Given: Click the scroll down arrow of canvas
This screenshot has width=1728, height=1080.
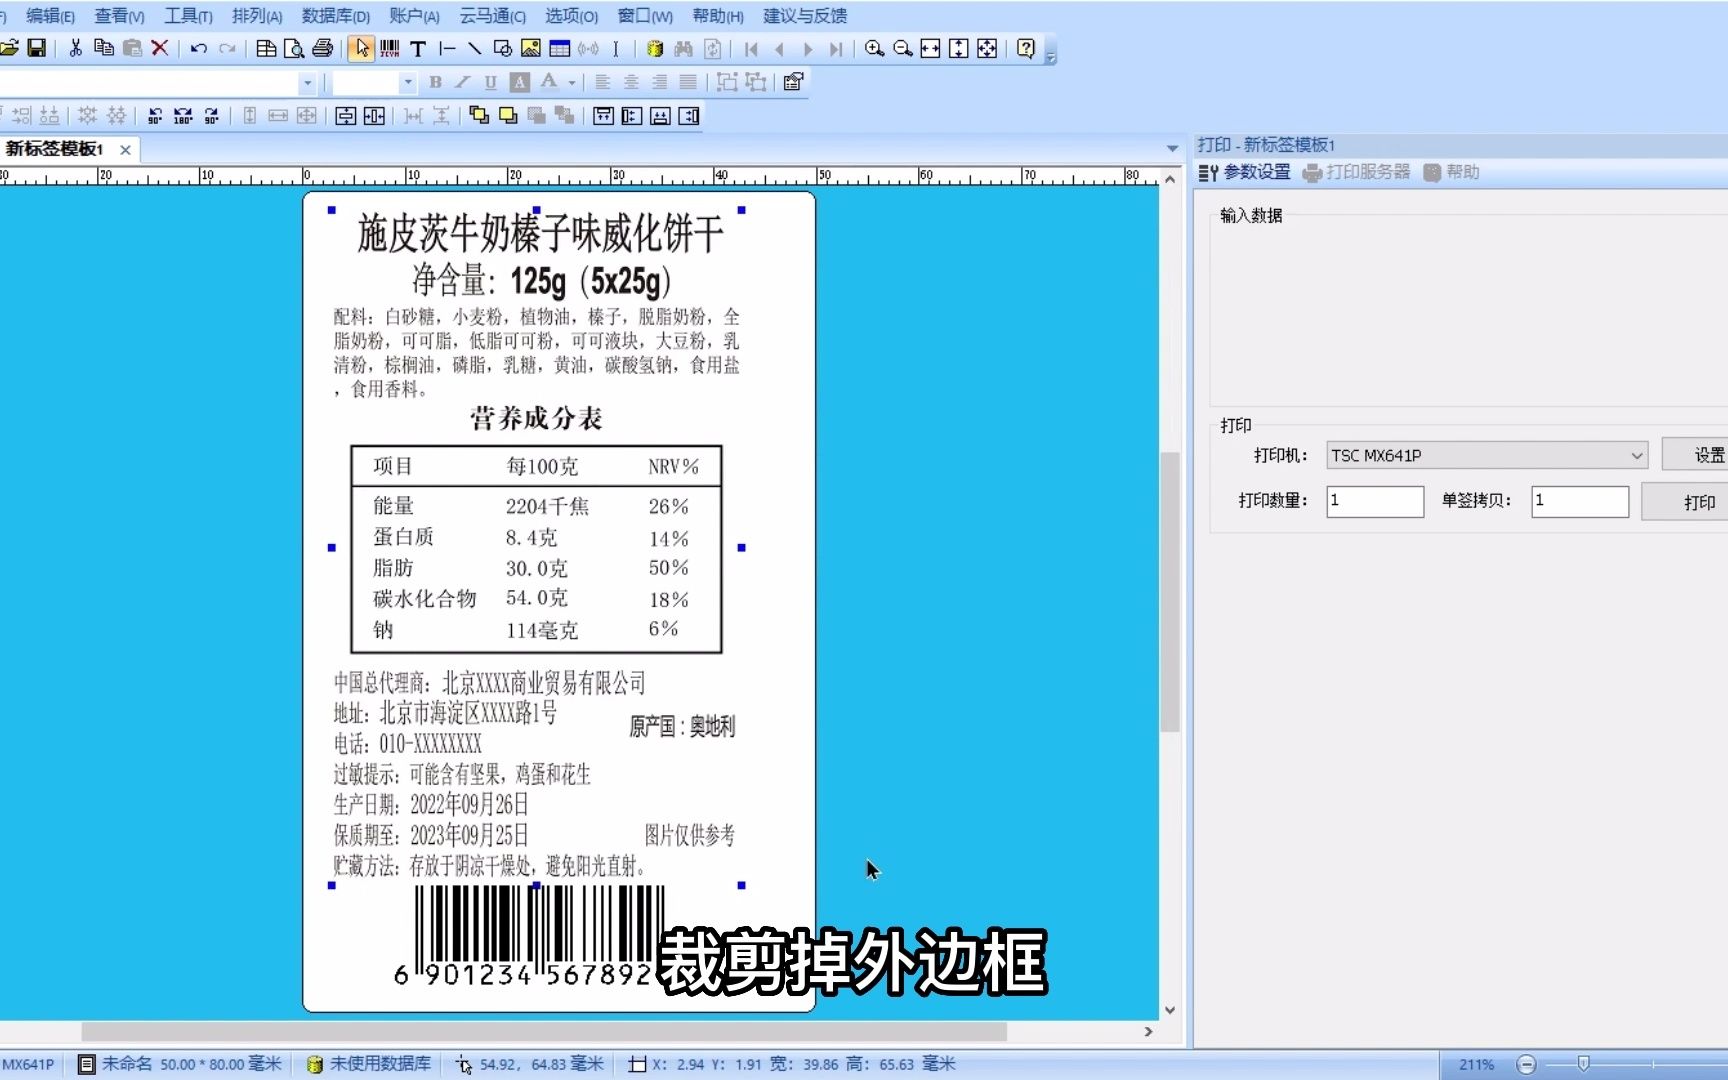Looking at the screenshot, I should pyautogui.click(x=1169, y=1010).
